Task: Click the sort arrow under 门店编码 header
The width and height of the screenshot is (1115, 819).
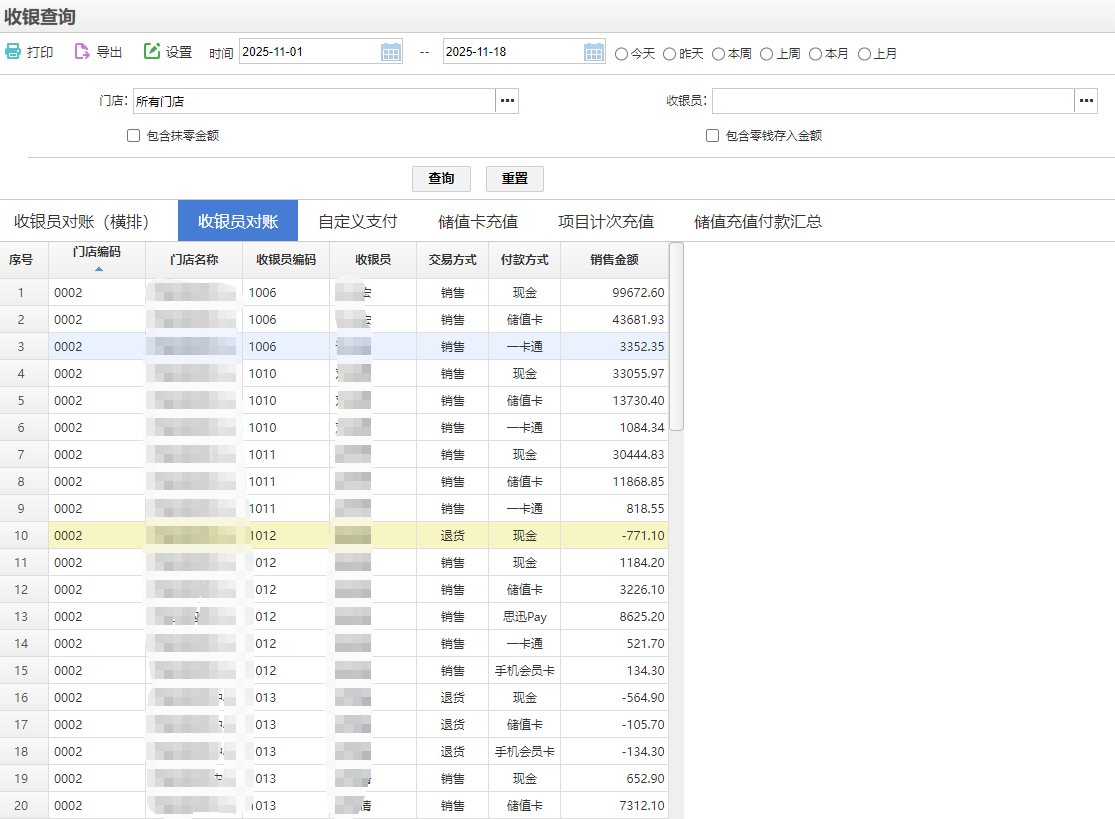Action: point(98,269)
